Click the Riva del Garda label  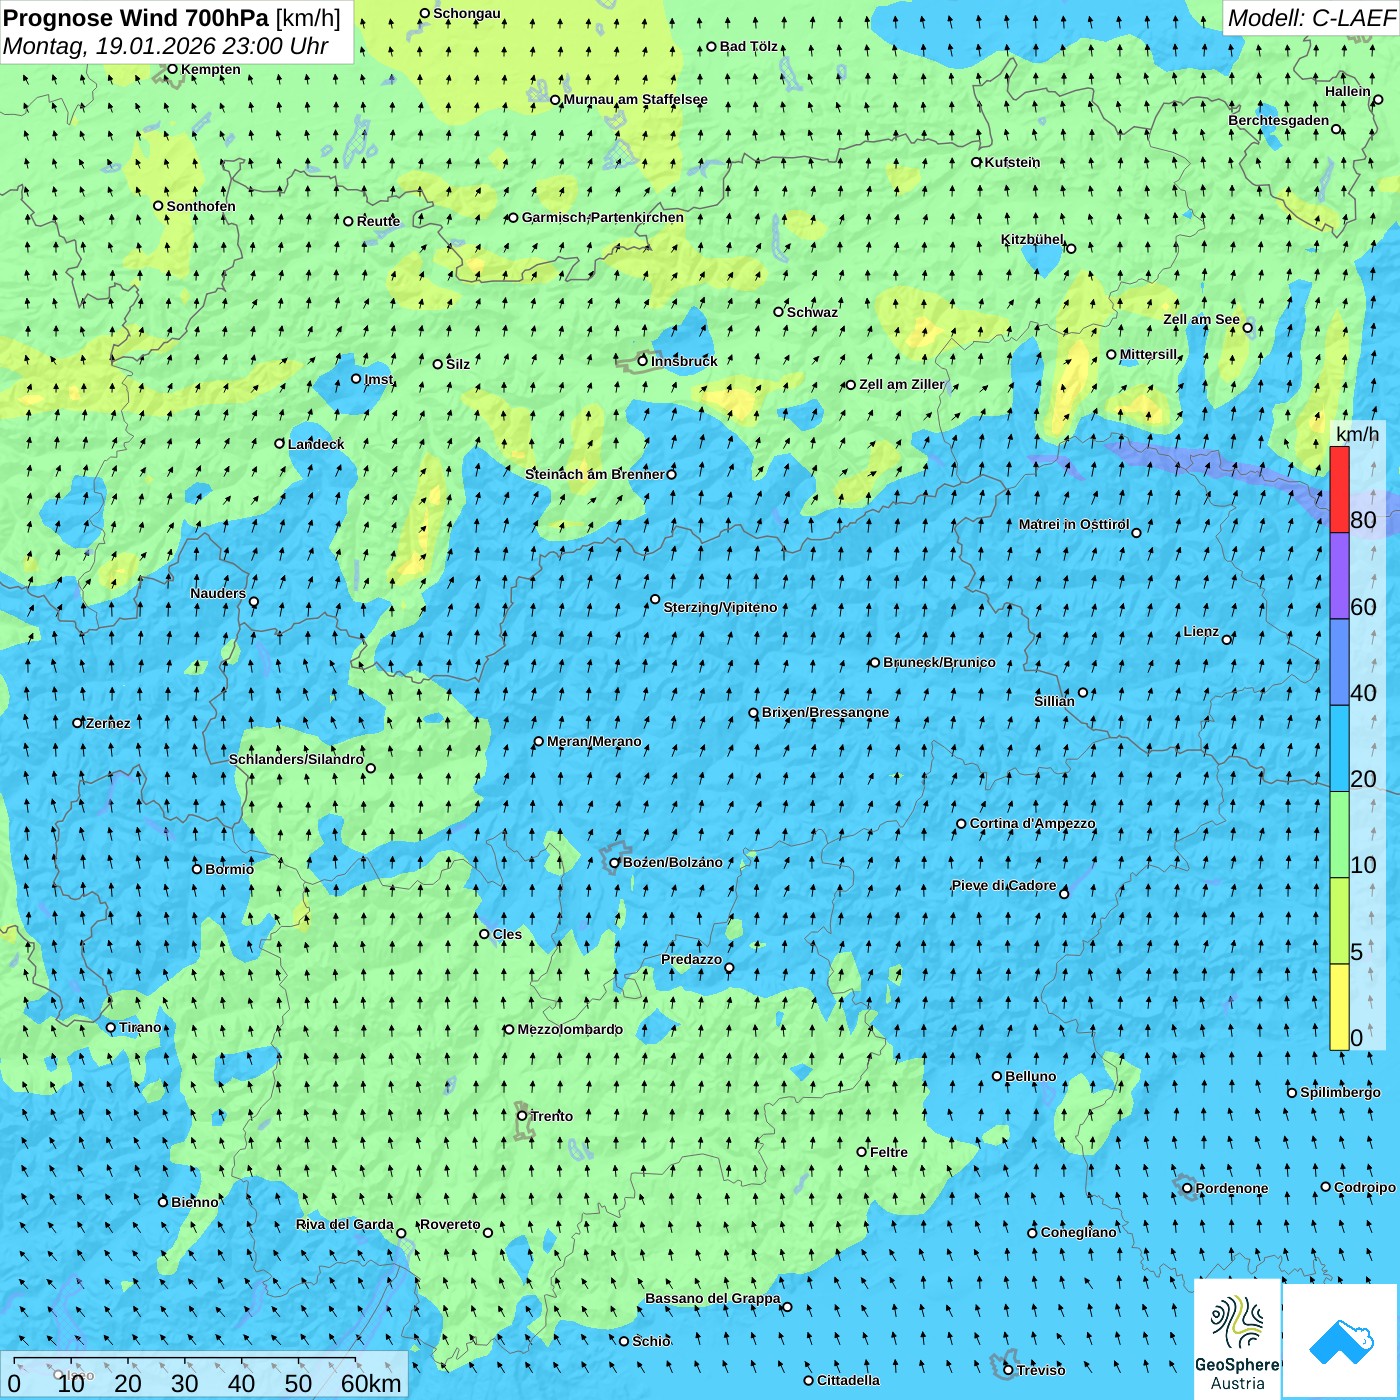pos(345,1225)
